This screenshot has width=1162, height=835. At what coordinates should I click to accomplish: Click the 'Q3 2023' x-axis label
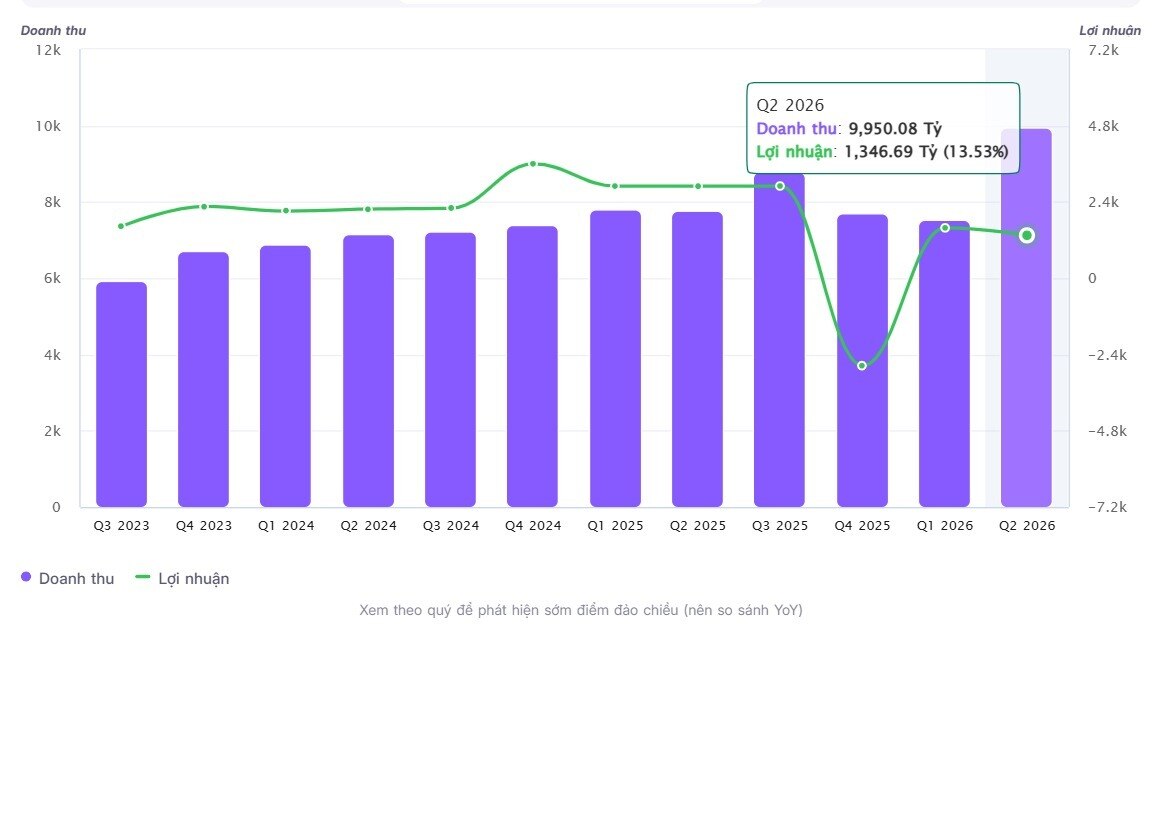122,525
